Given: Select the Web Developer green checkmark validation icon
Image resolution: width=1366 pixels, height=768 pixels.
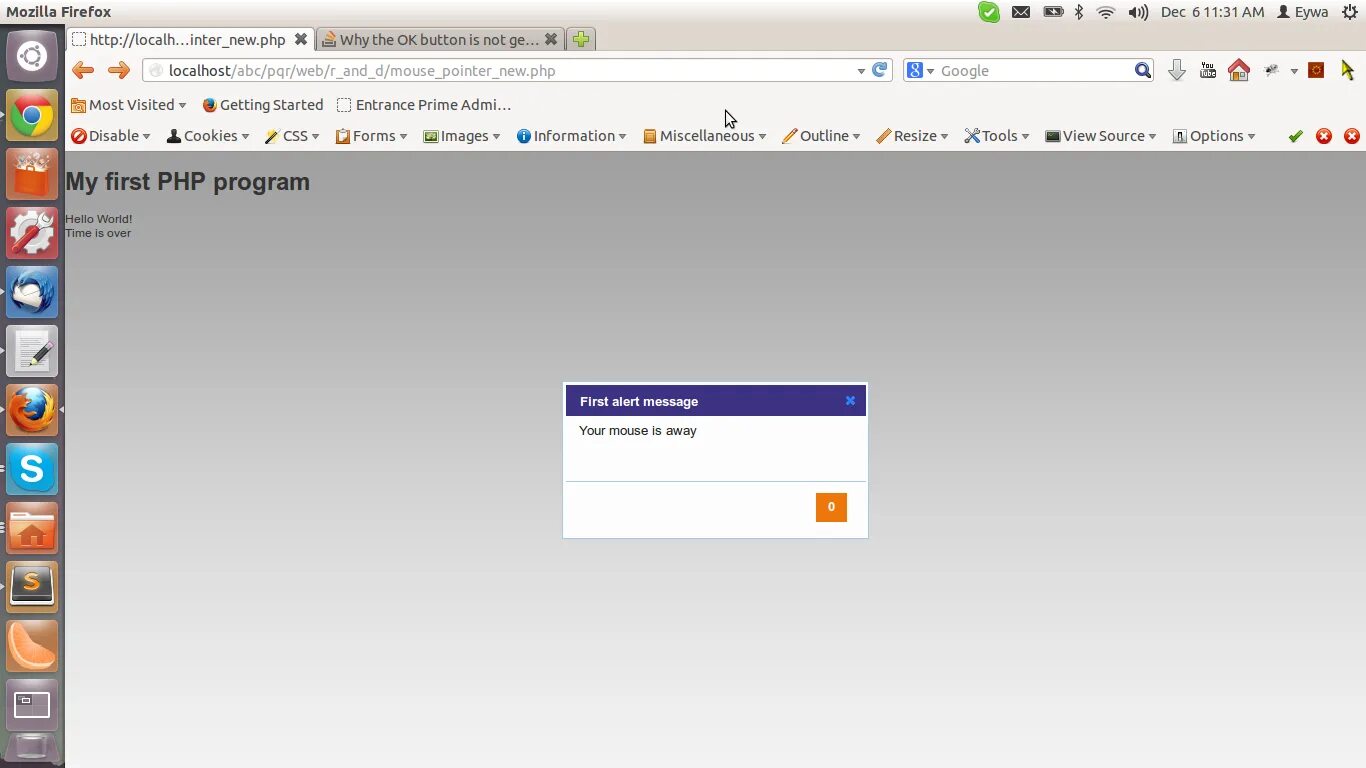Looking at the screenshot, I should [1295, 135].
